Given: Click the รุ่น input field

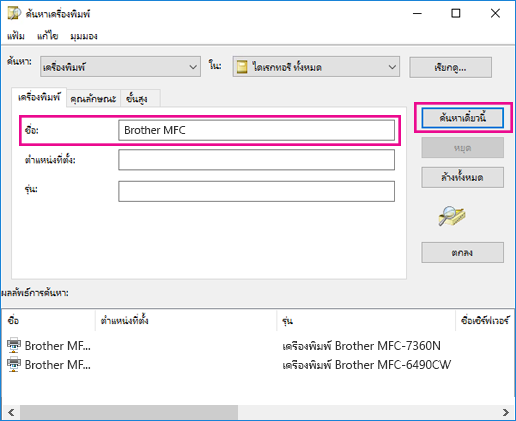Looking at the screenshot, I should (256, 191).
